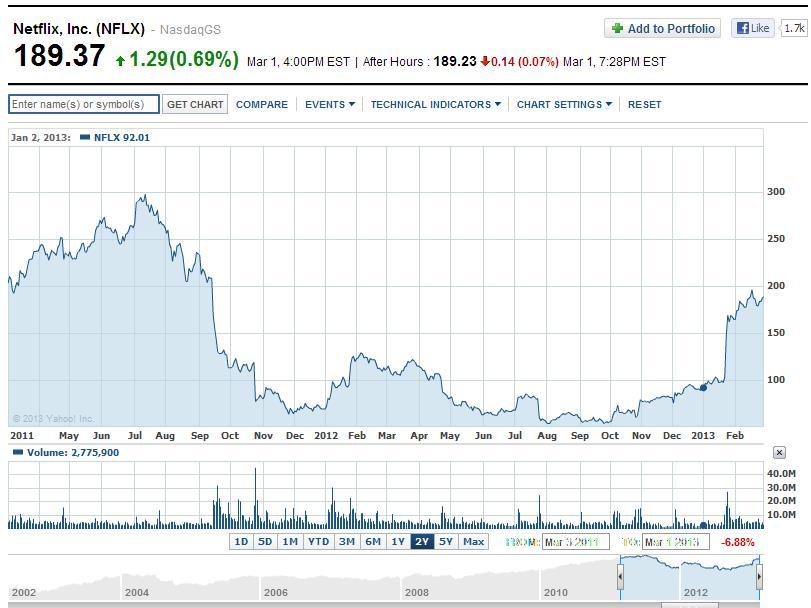This screenshot has width=811, height=608.
Task: Click the Facebook Like button
Action: tap(753, 28)
